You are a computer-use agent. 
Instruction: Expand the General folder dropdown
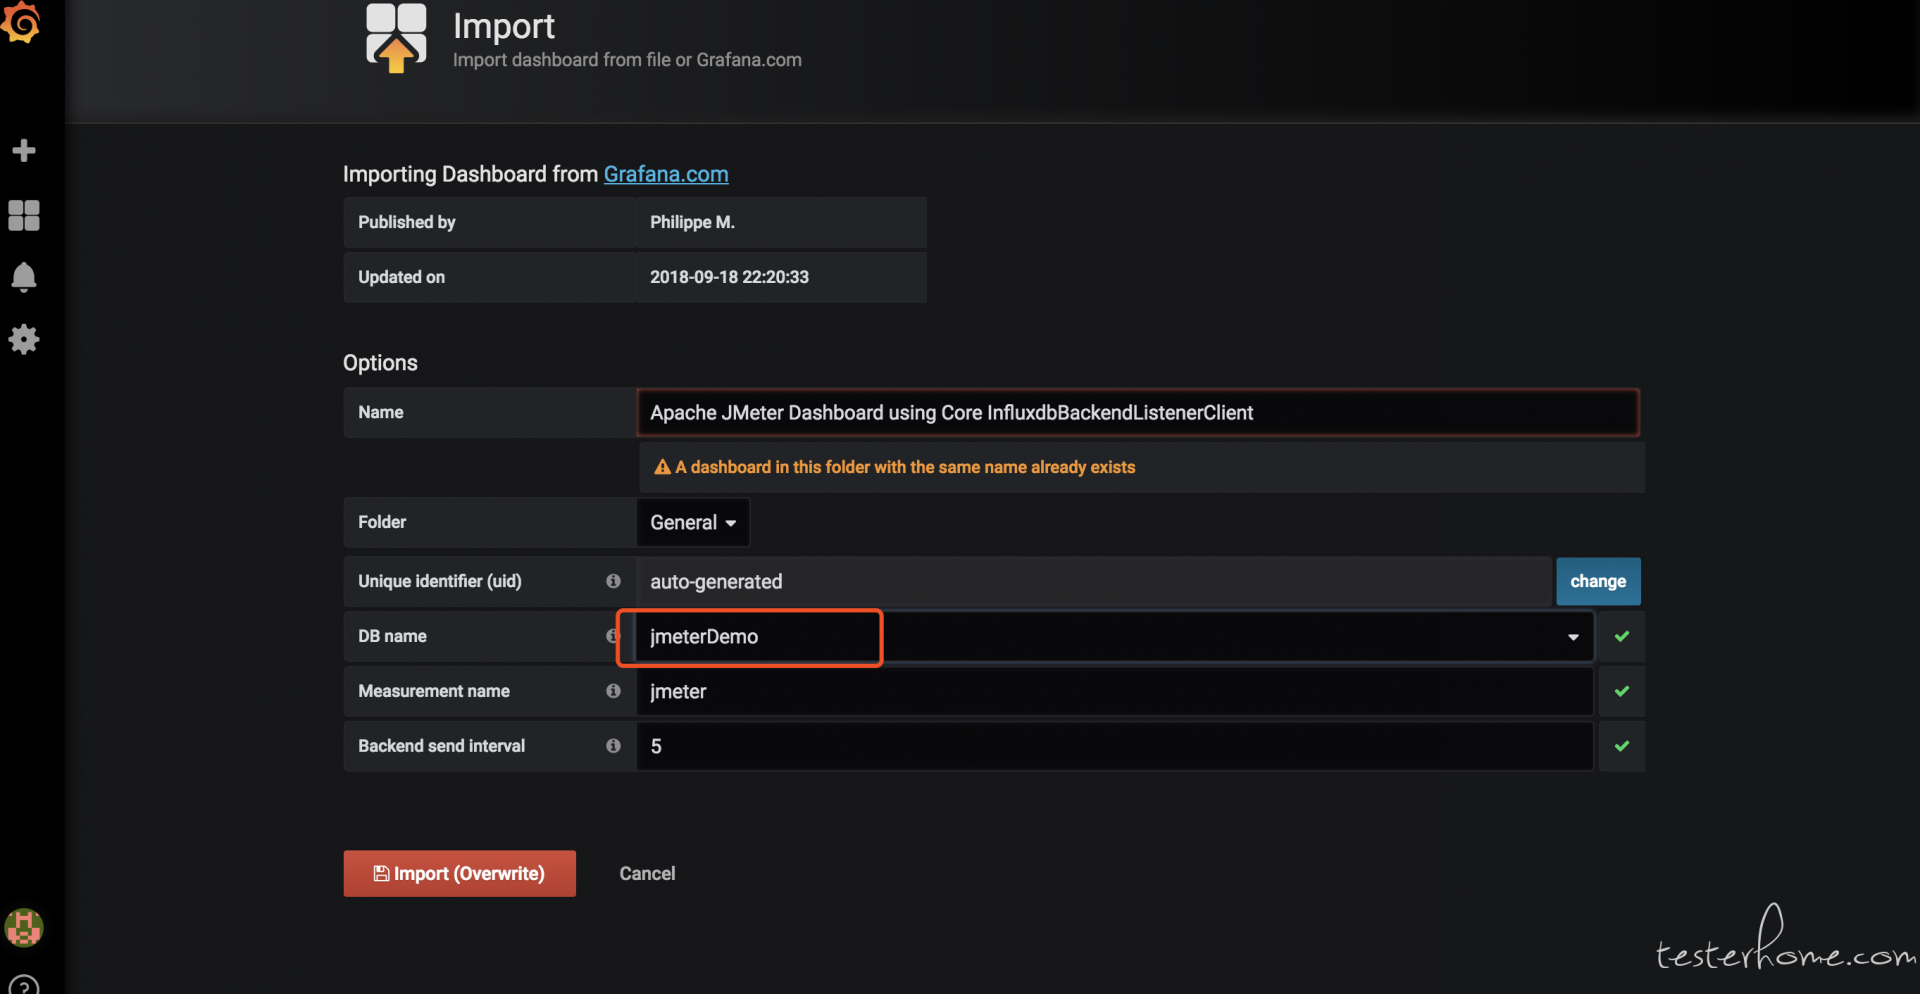(693, 523)
